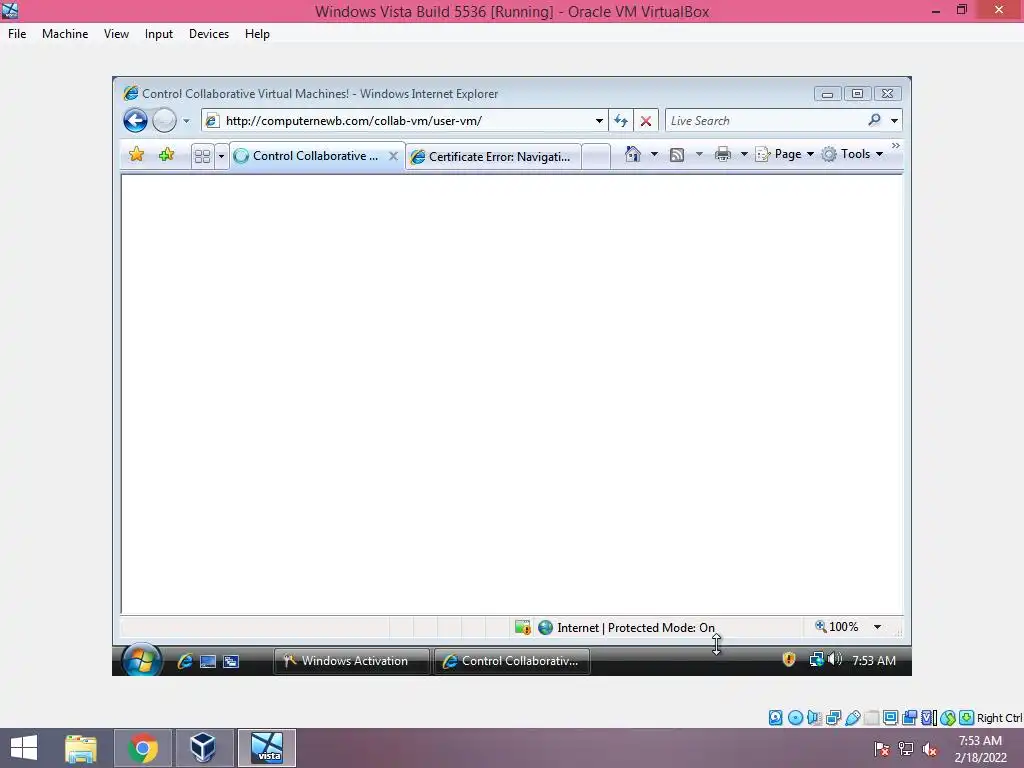The width and height of the screenshot is (1024, 768).
Task: Click the Vista 7:53 AM tray clock
Action: (874, 660)
